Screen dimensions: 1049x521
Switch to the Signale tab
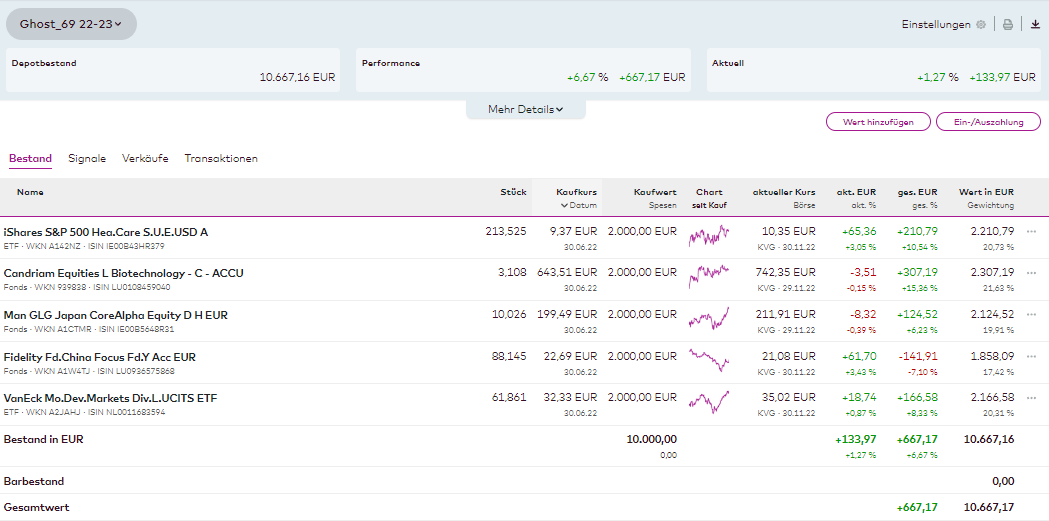[x=87, y=158]
